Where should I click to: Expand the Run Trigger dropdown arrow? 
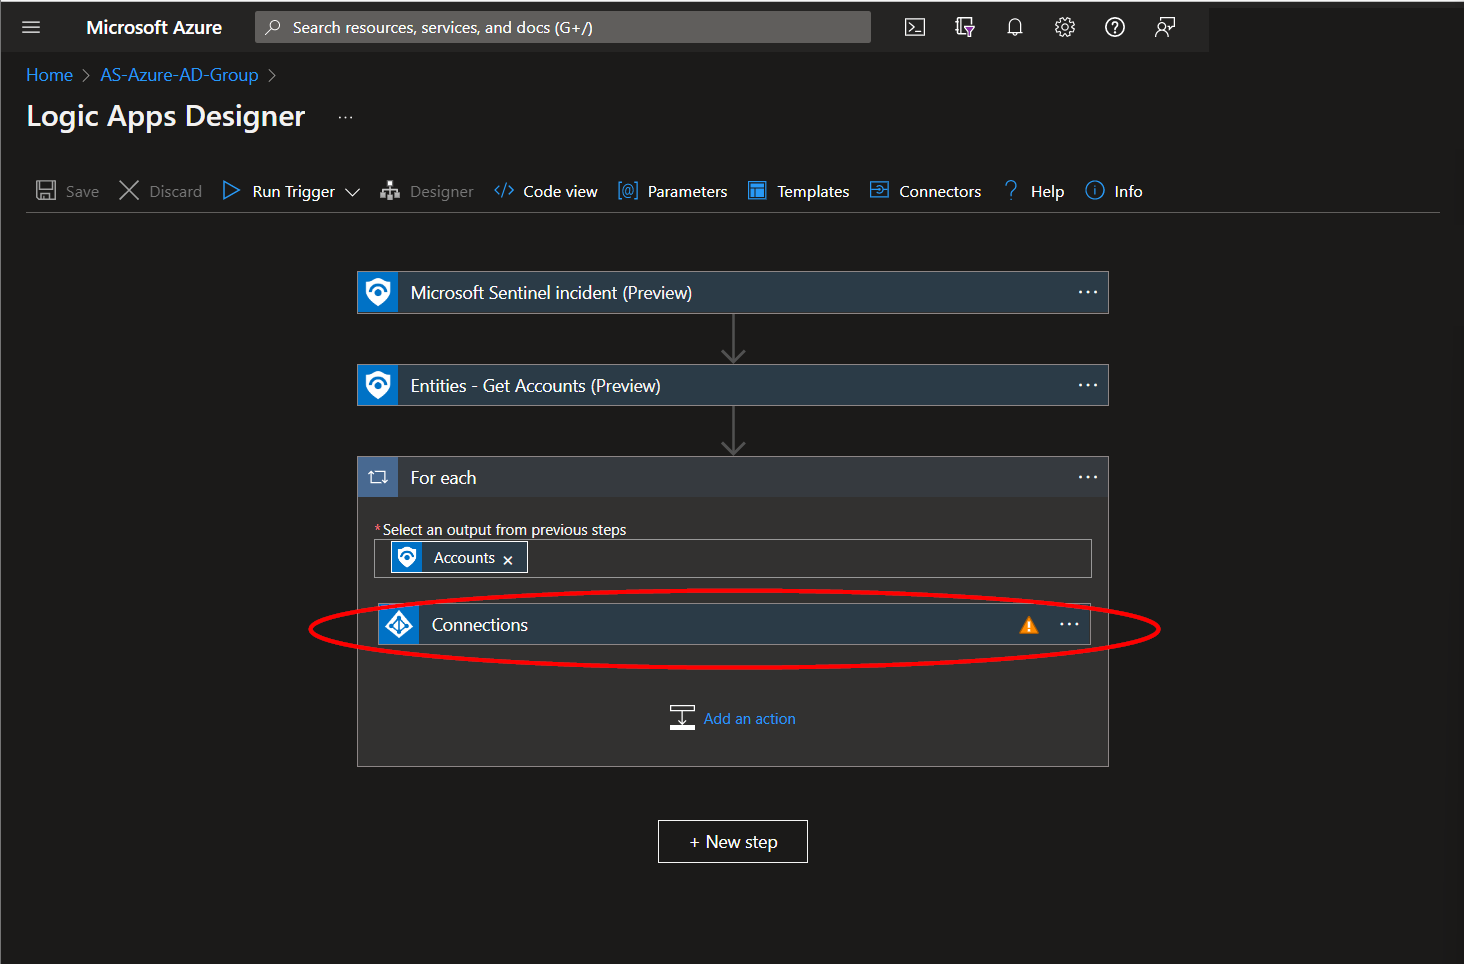[x=352, y=192]
